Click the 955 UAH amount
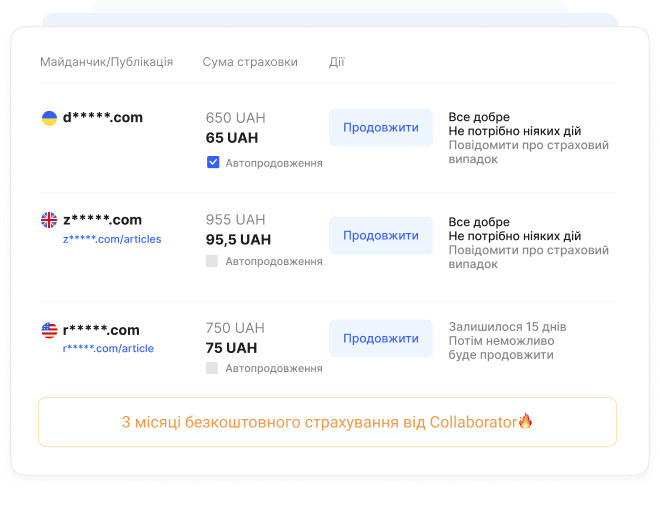Screen dimensions: 660x523 point(236,220)
